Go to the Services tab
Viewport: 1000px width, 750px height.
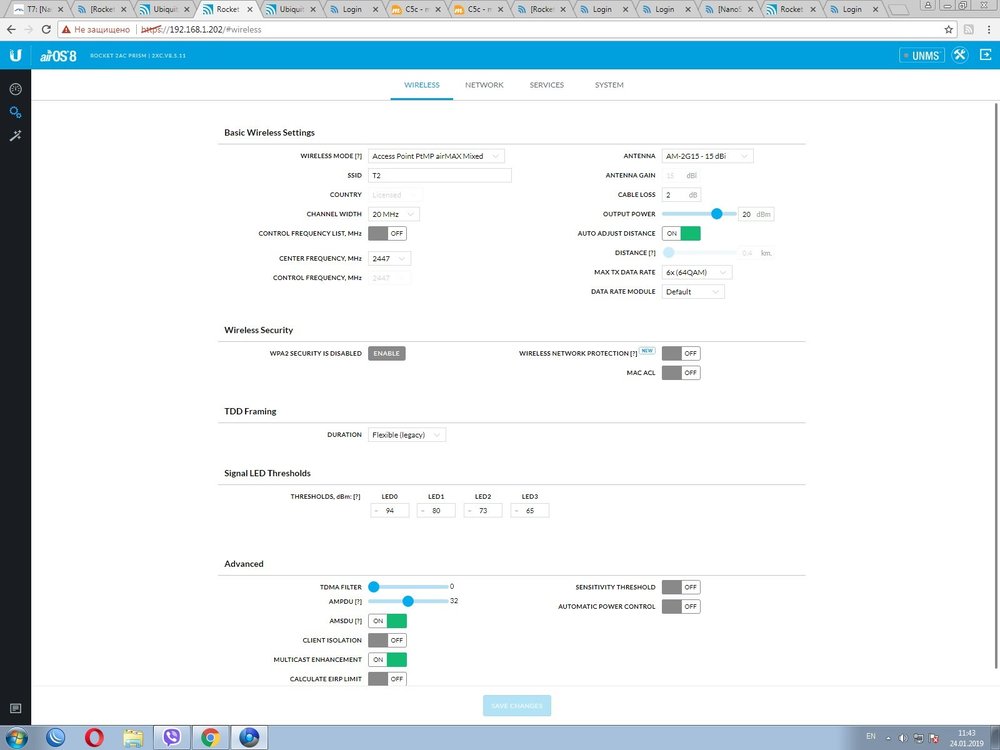tap(546, 85)
